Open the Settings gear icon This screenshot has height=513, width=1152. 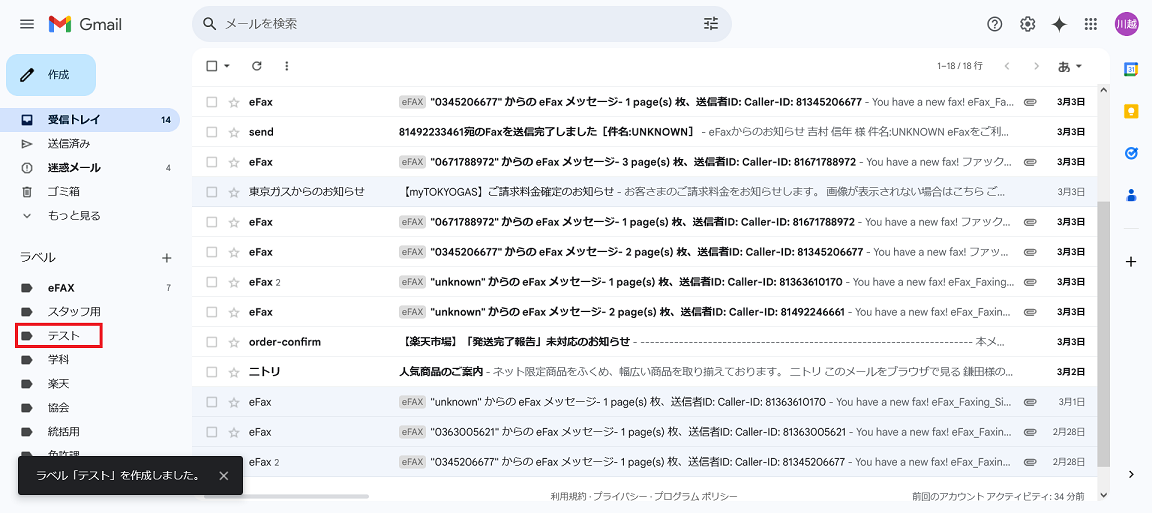pyautogui.click(x=1027, y=24)
